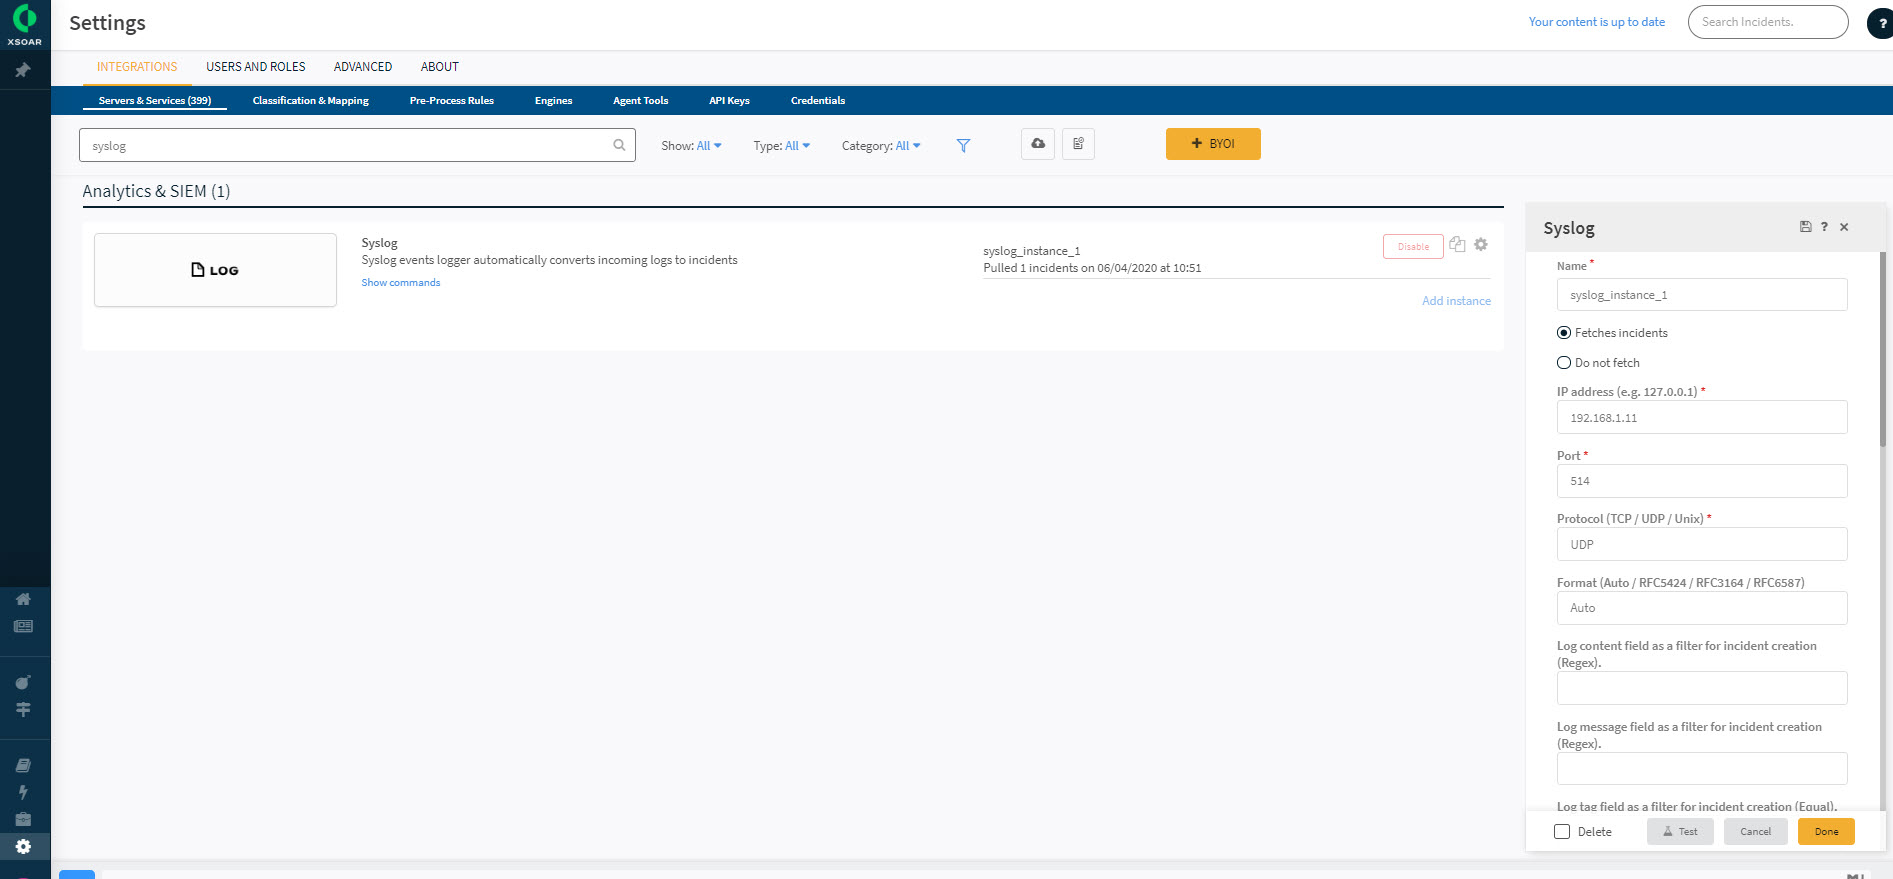The height and width of the screenshot is (879, 1893).
Task: Switch to the USERS AND ROLES tab
Action: tap(256, 67)
